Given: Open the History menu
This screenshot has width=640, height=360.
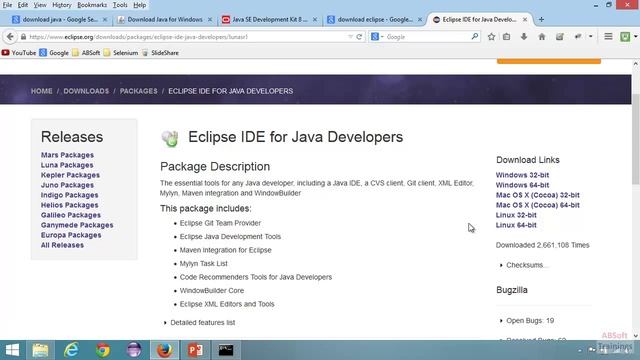Looking at the screenshot, I should (x=62, y=5).
